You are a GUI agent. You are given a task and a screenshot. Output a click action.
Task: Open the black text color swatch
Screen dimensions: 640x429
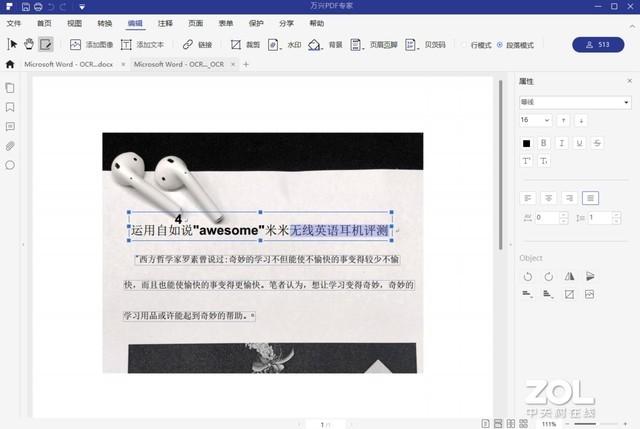tap(527, 143)
